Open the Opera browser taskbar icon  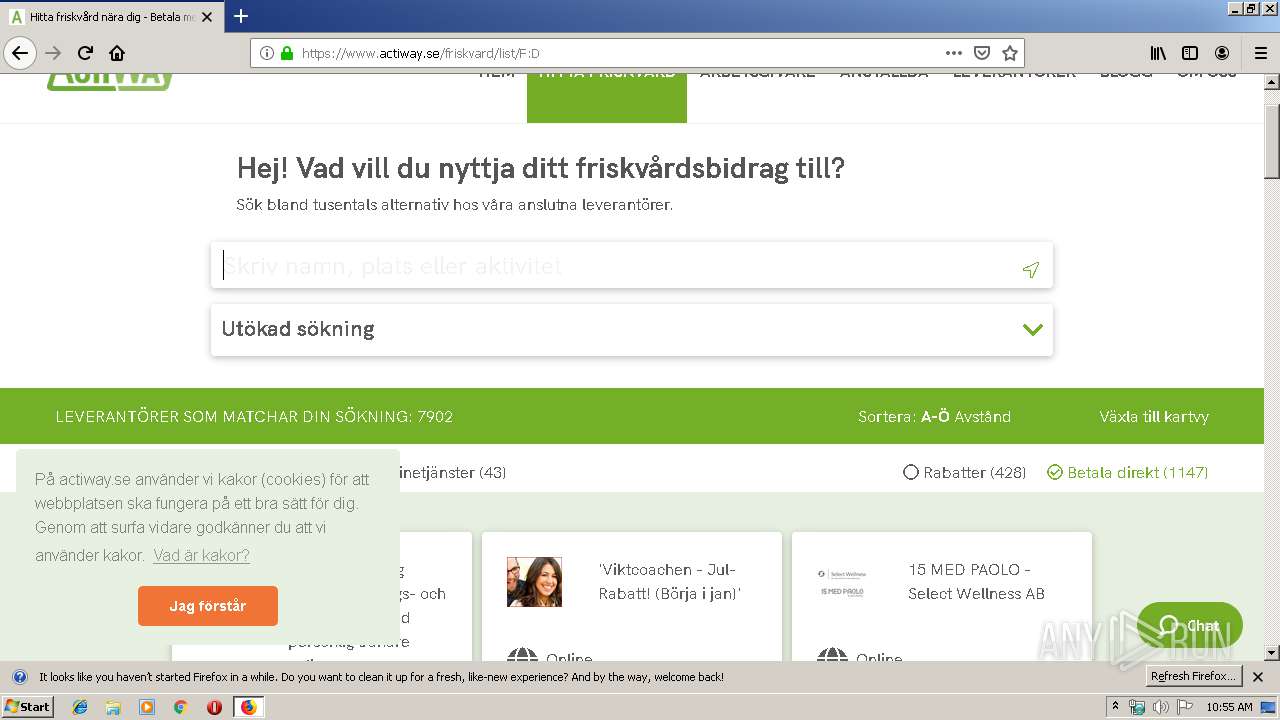pos(214,707)
